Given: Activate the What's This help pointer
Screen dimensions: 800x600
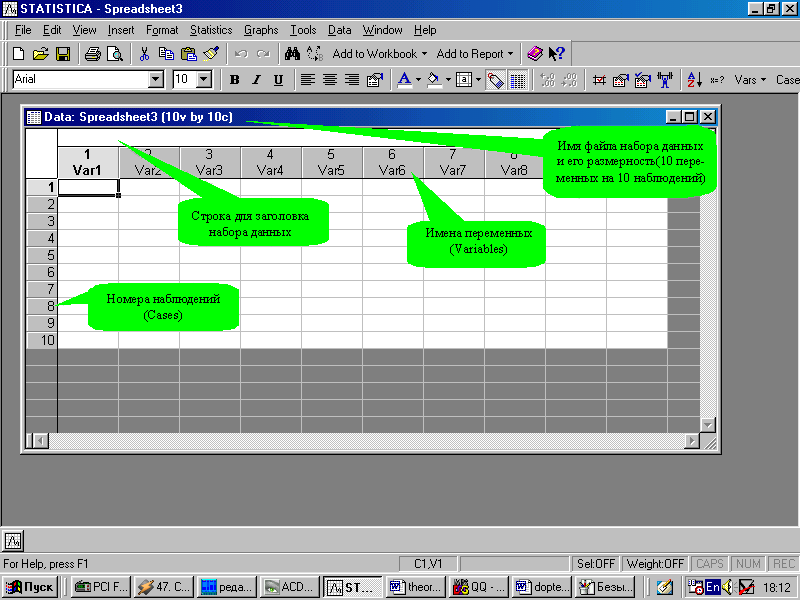Looking at the screenshot, I should tap(557, 54).
